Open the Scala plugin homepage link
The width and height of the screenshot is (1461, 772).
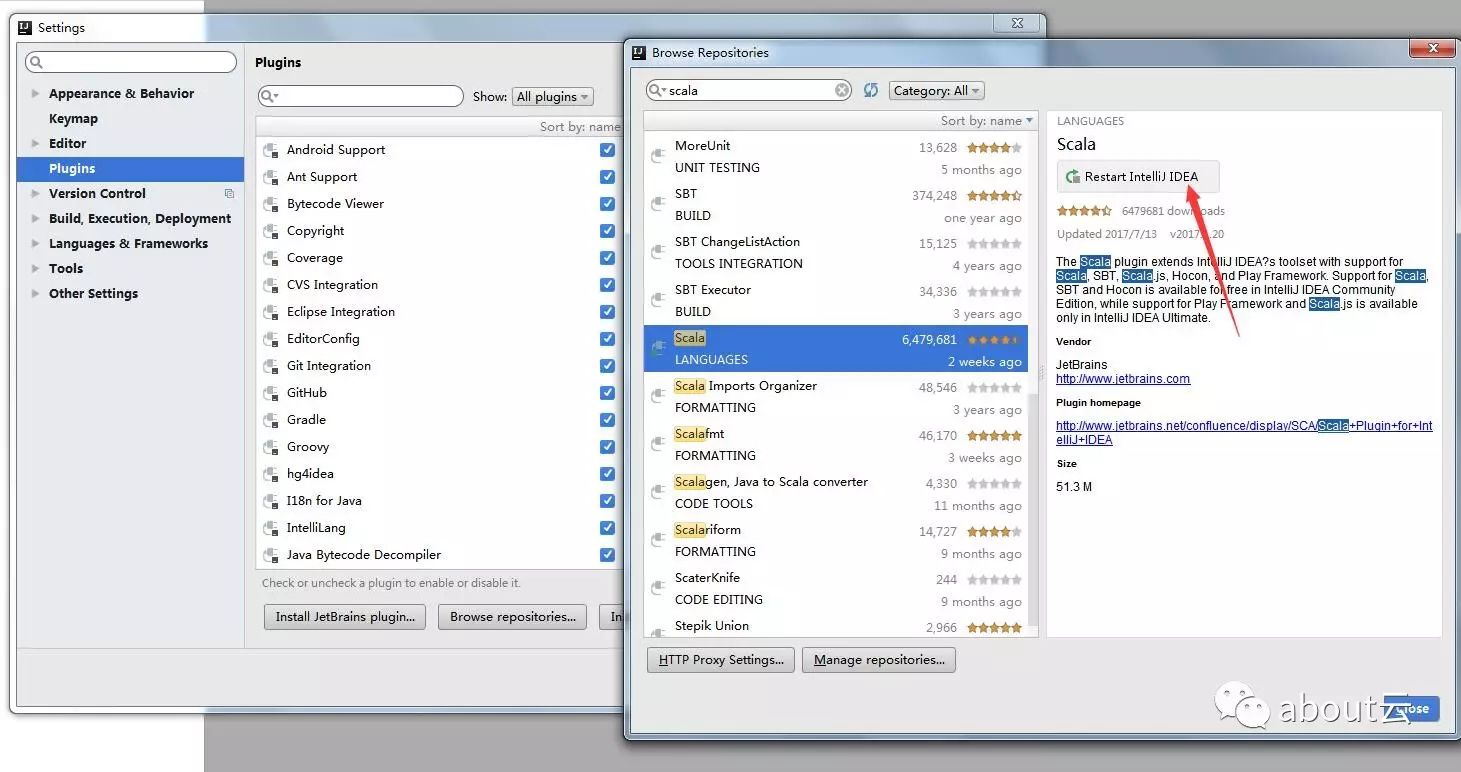[x=1244, y=432]
